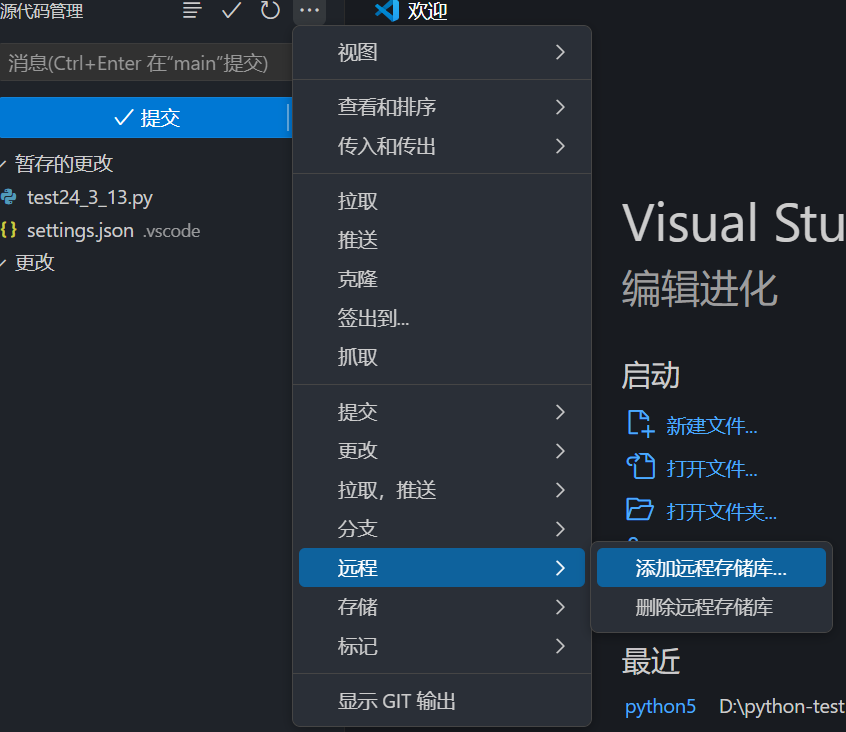Choose 抓取 from the menu
The width and height of the screenshot is (846, 732).
442,357
